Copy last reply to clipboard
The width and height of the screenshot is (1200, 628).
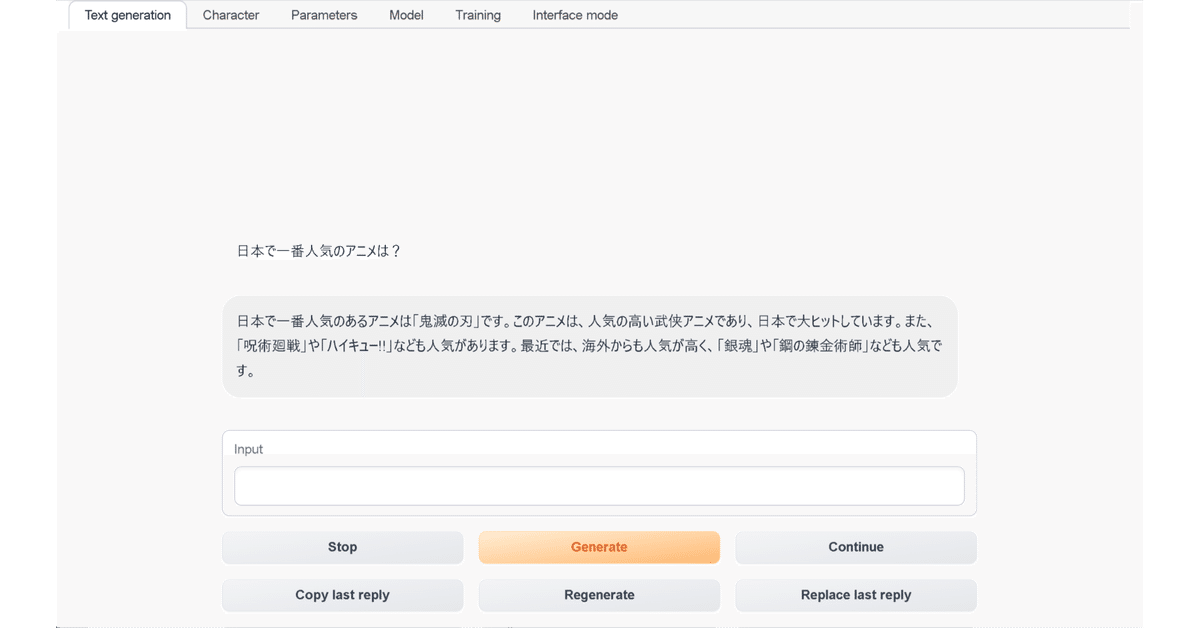[x=342, y=595]
